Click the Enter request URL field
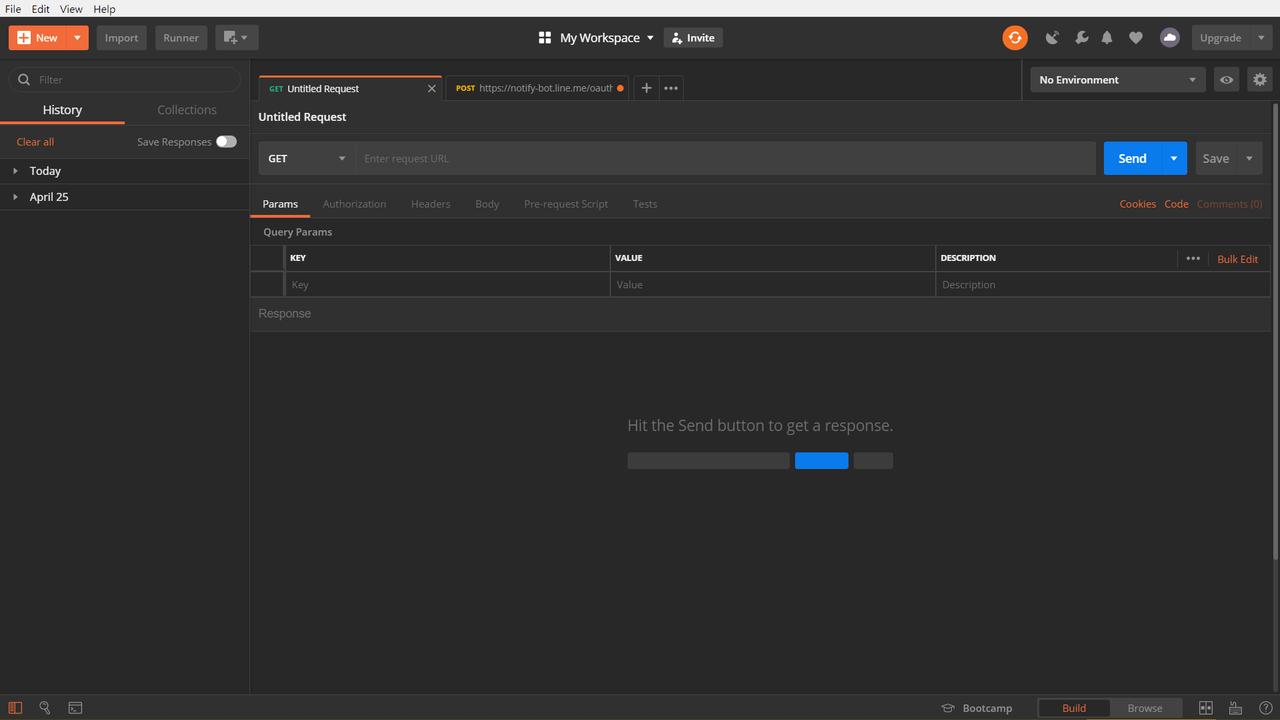This screenshot has width=1280, height=720. 726,158
